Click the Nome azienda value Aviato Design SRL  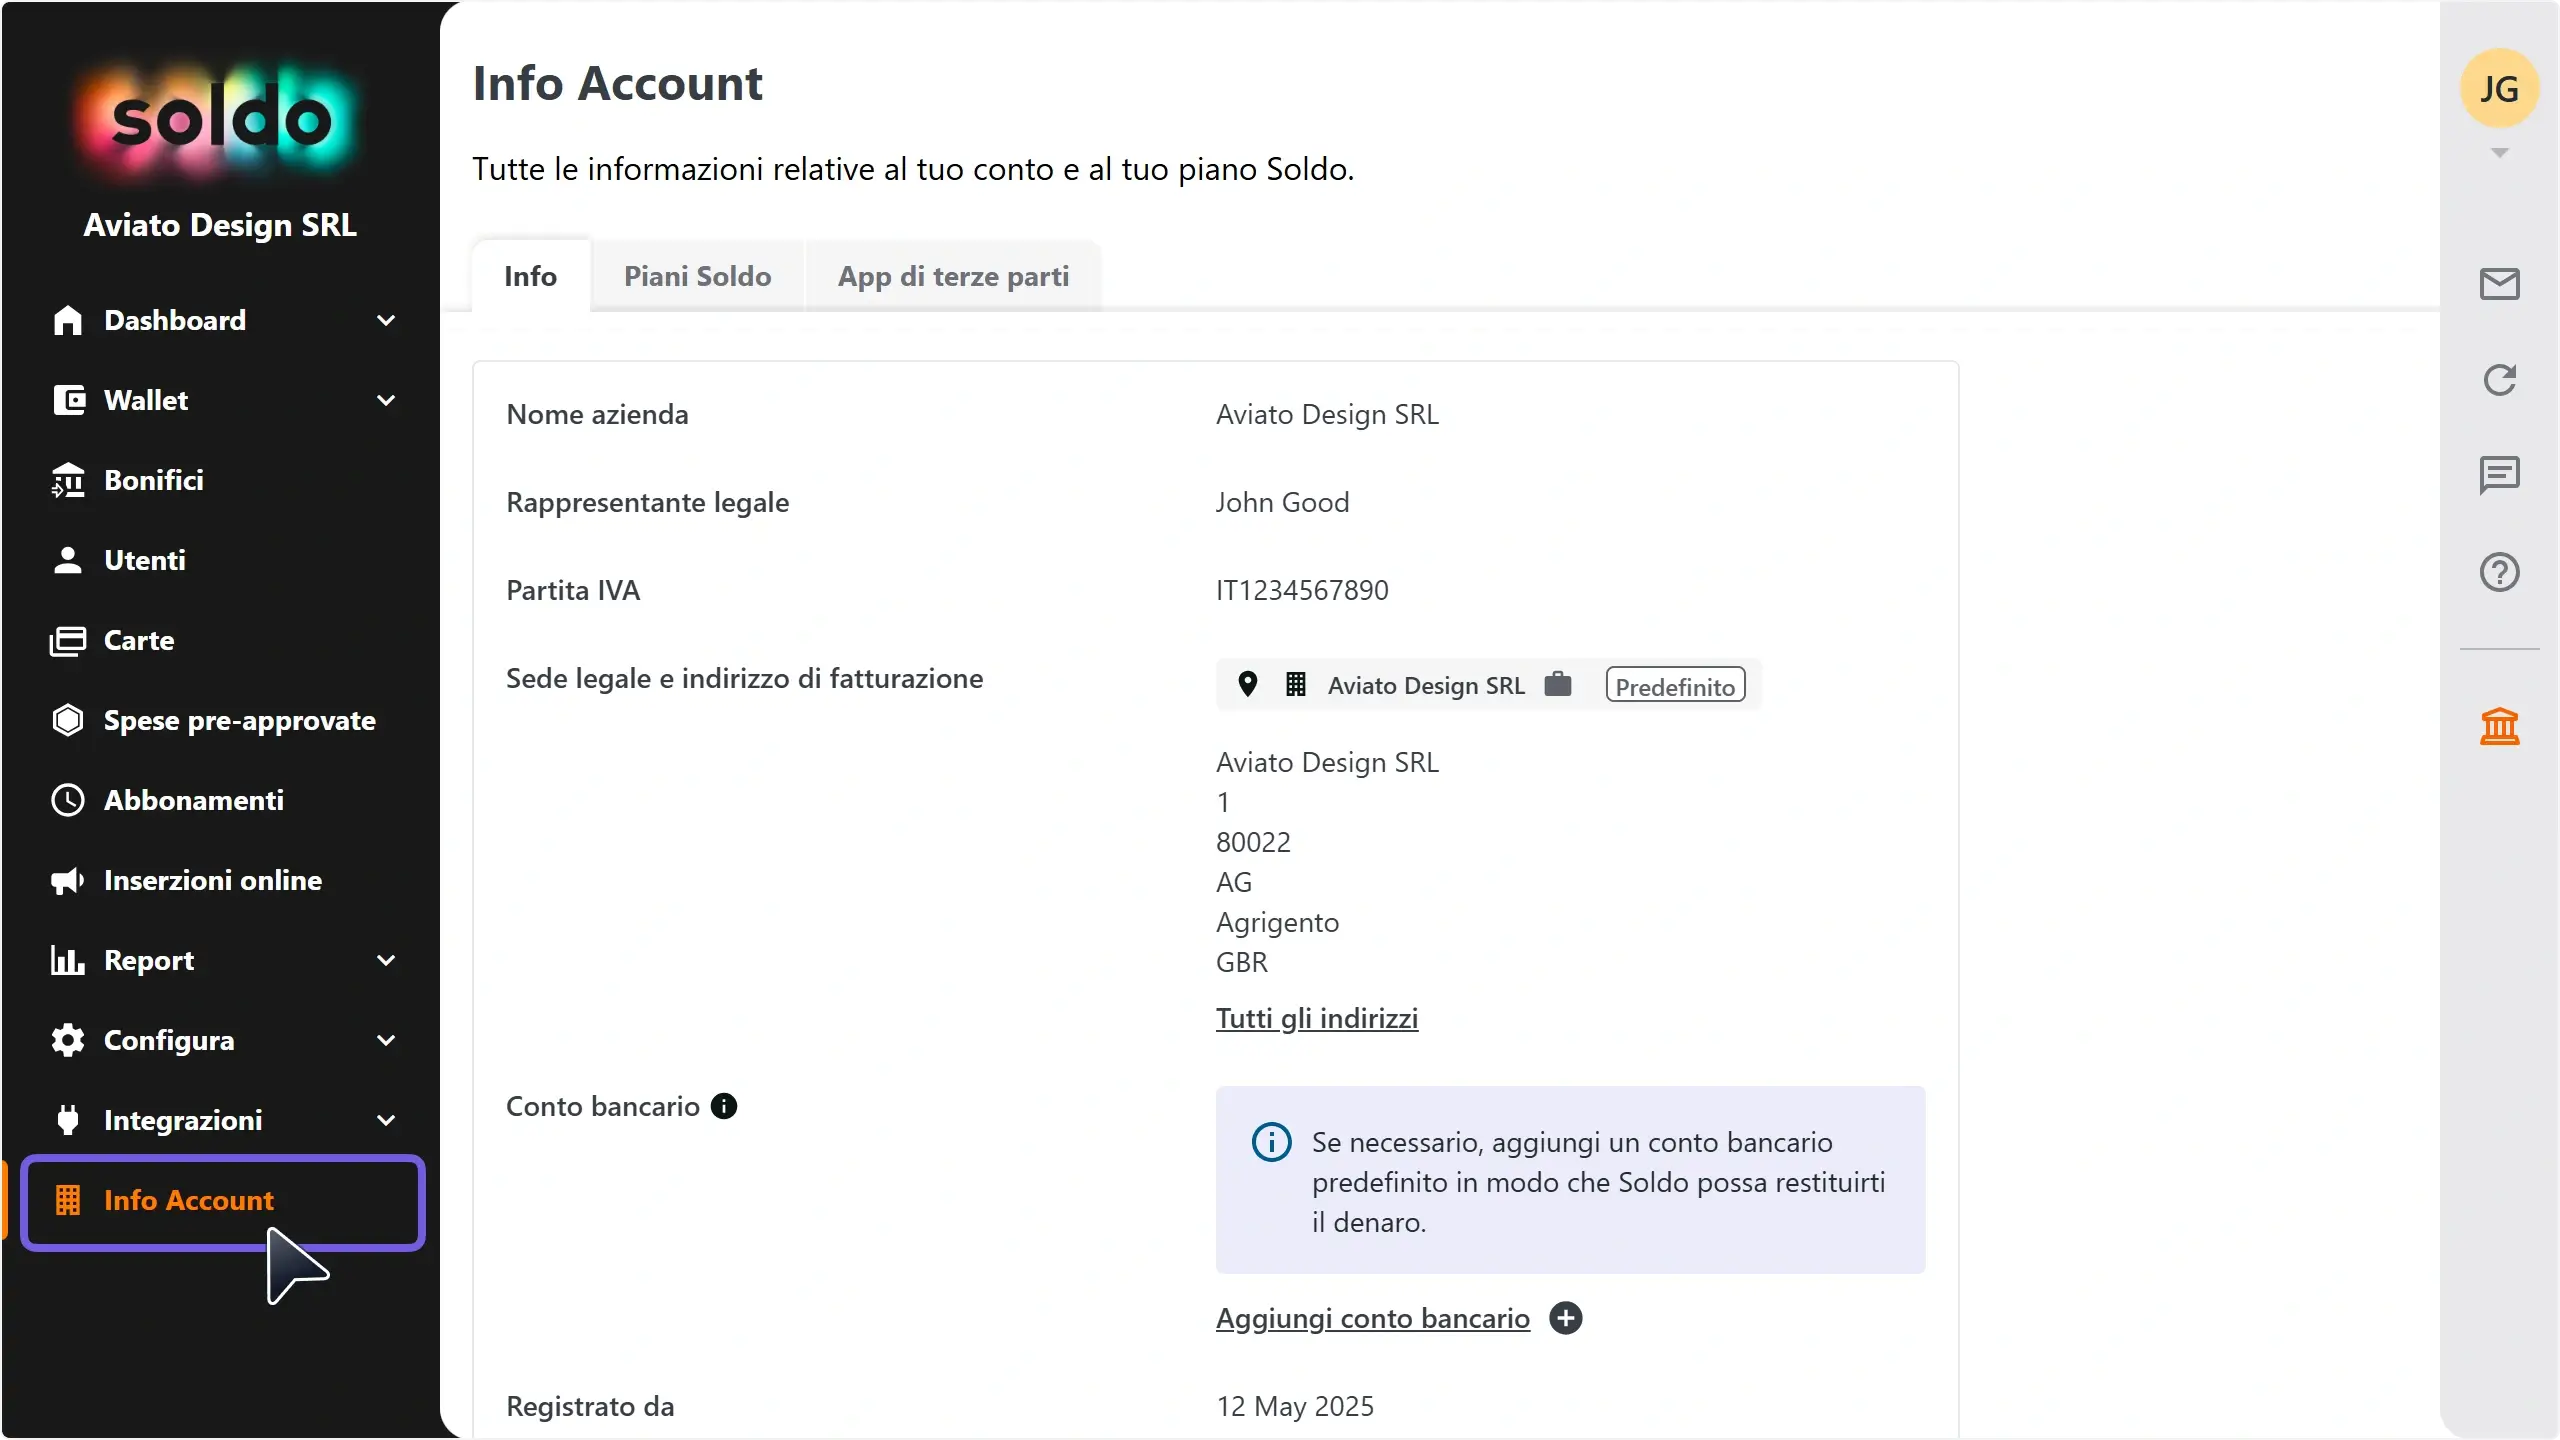point(1327,414)
